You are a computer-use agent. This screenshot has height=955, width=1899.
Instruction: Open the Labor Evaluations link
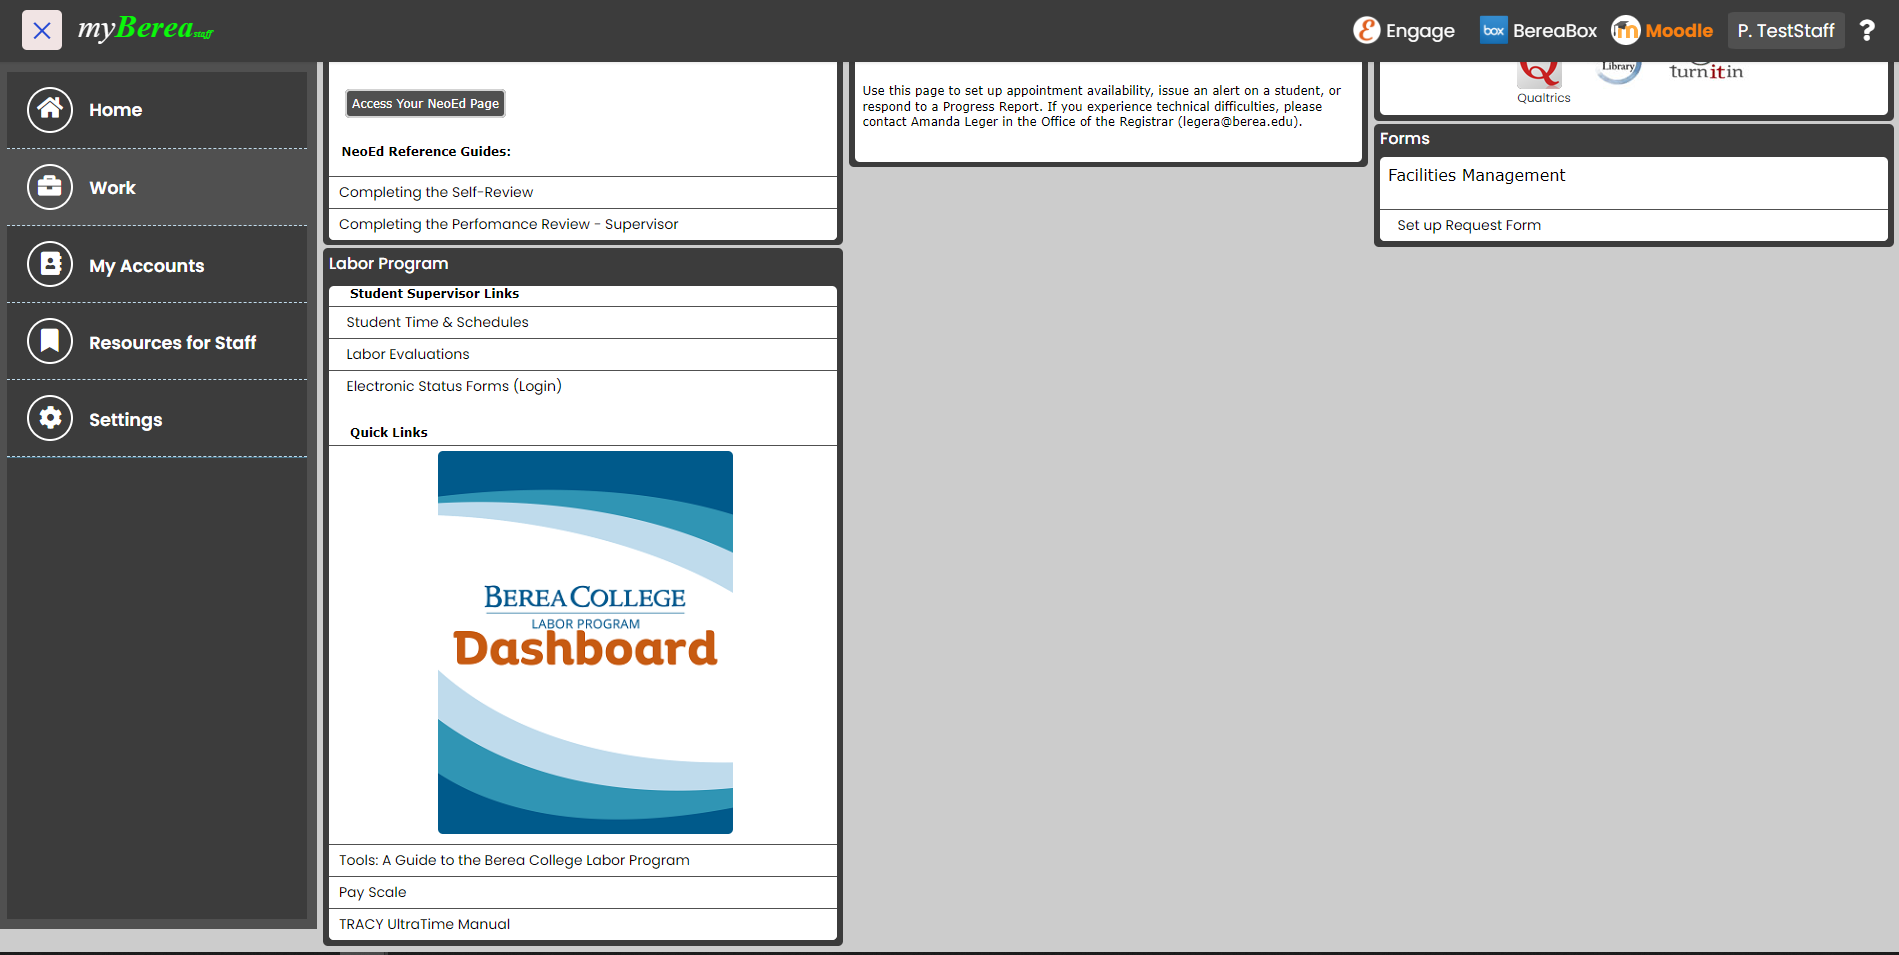click(x=407, y=354)
